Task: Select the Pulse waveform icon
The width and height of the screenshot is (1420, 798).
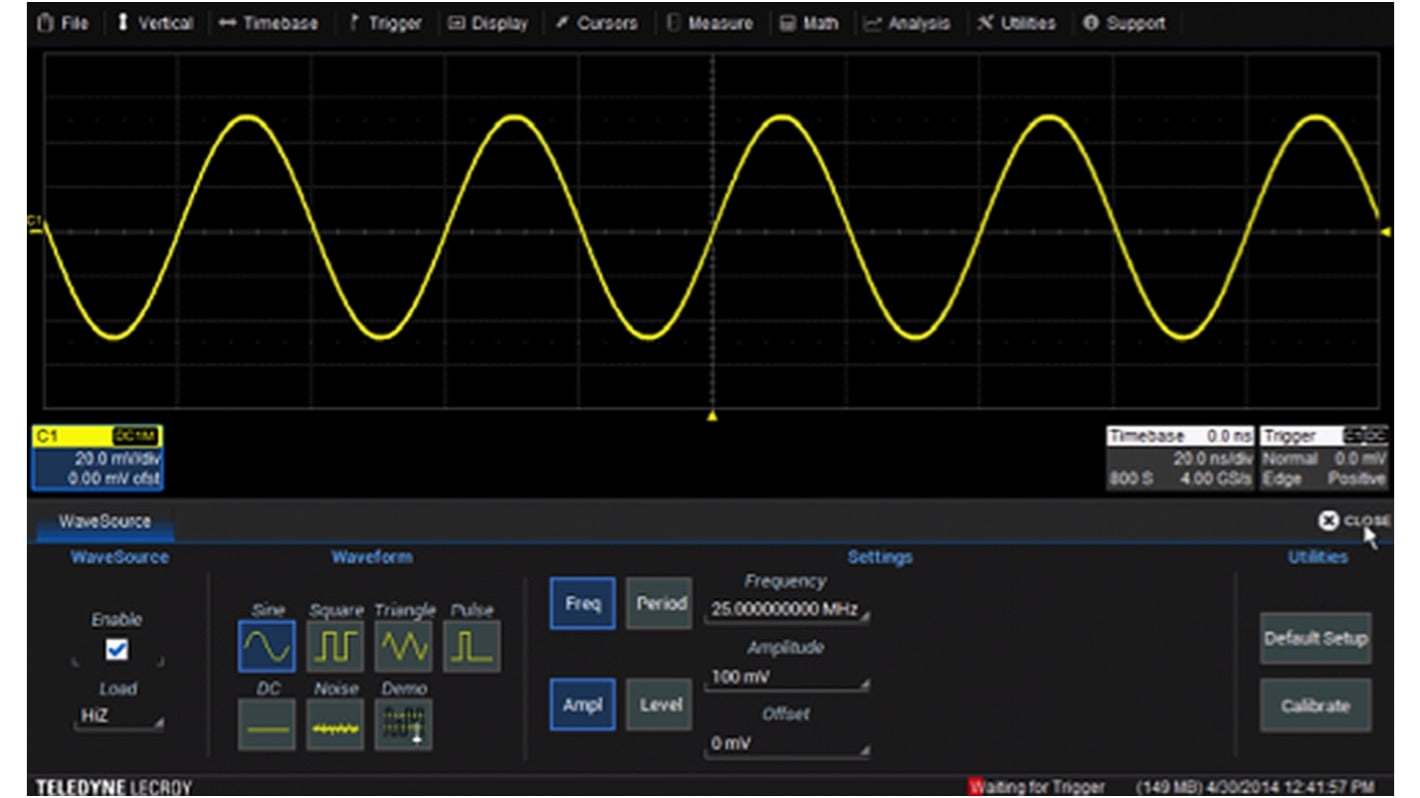Action: click(471, 646)
